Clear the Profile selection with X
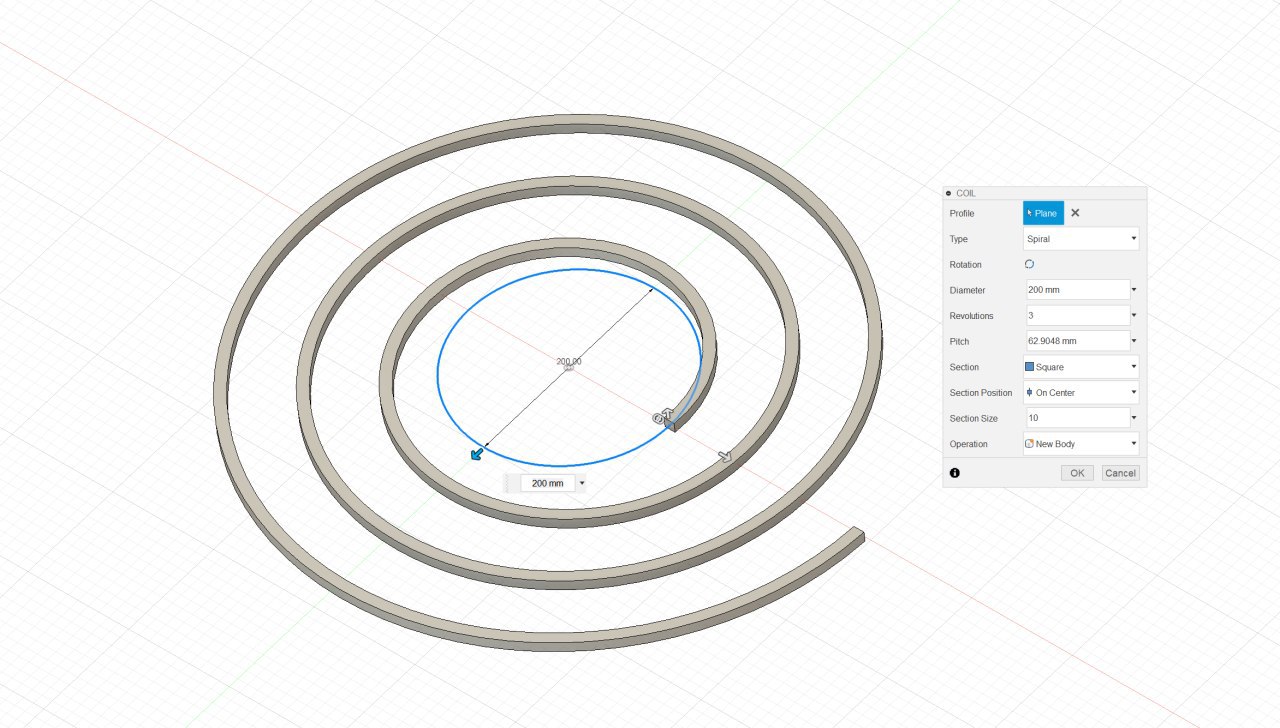The image size is (1280, 728). click(1075, 213)
